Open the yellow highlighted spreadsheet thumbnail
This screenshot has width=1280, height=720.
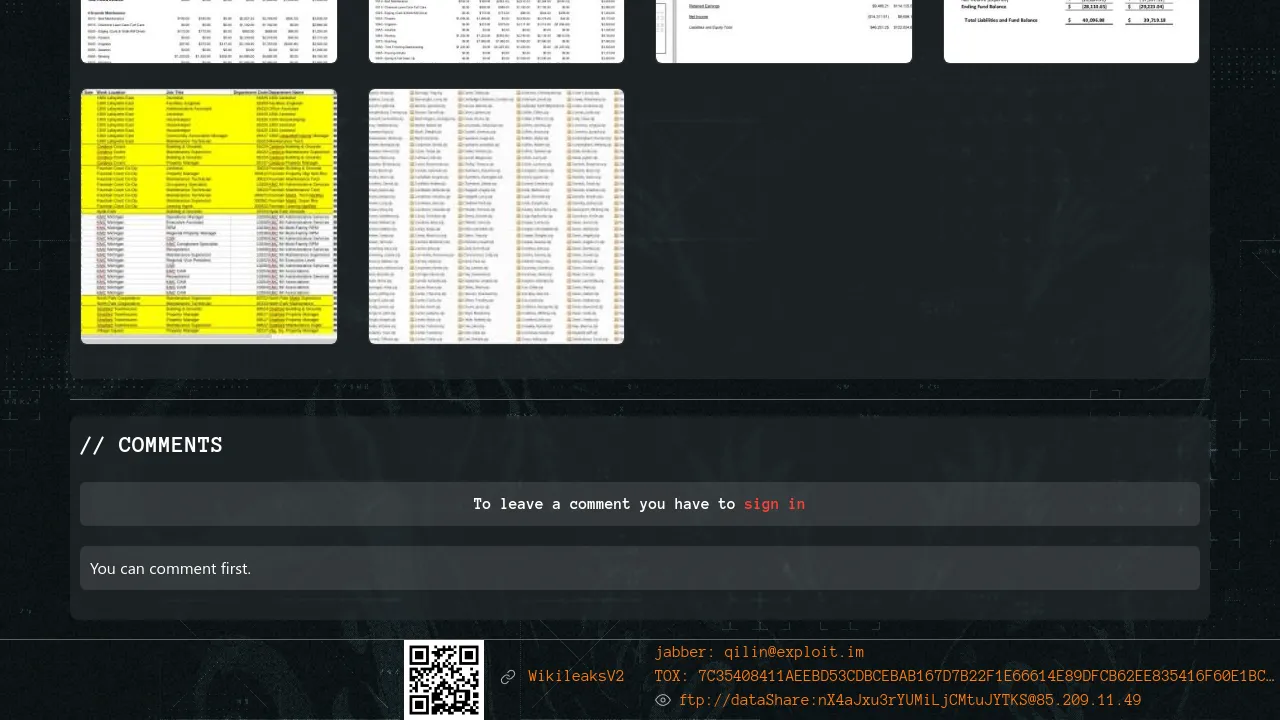[x=209, y=216]
